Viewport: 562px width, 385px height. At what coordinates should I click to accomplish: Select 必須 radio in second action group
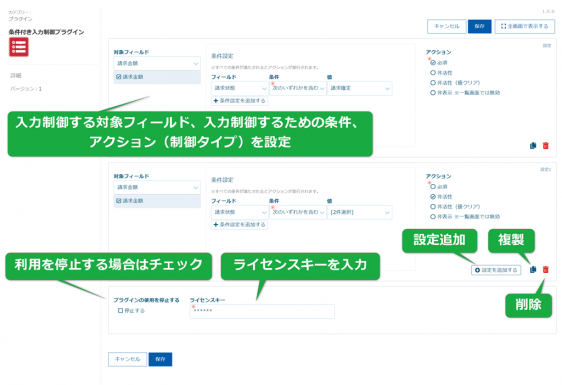coord(433,187)
